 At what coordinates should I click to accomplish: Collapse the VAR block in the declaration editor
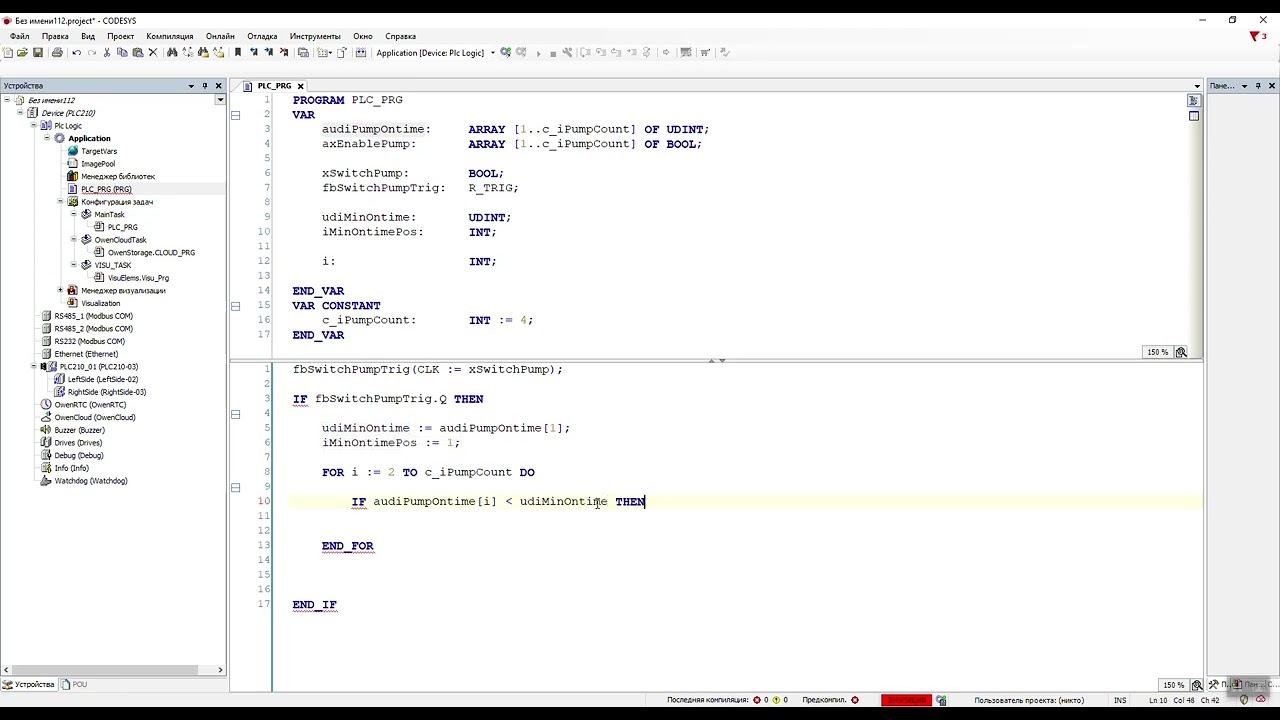[236, 115]
